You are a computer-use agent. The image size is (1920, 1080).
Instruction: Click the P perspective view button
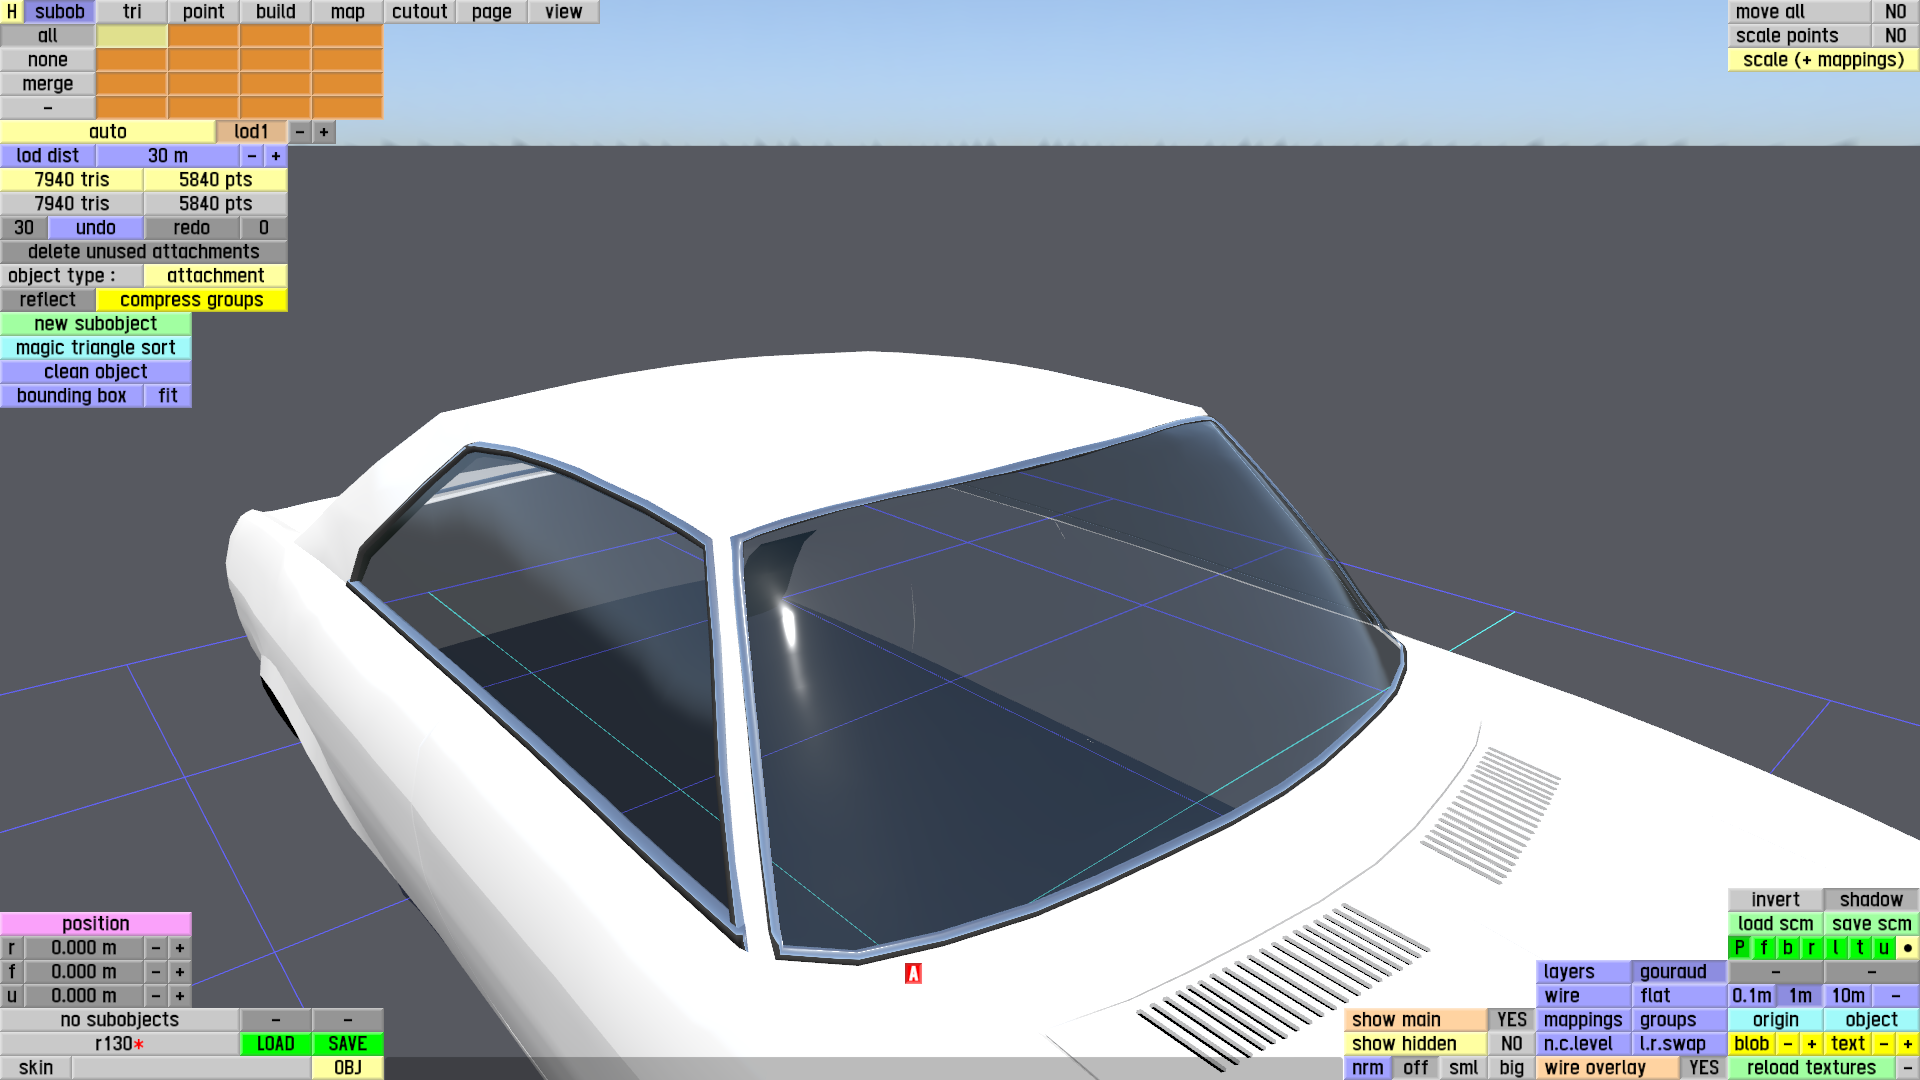pos(1739,947)
